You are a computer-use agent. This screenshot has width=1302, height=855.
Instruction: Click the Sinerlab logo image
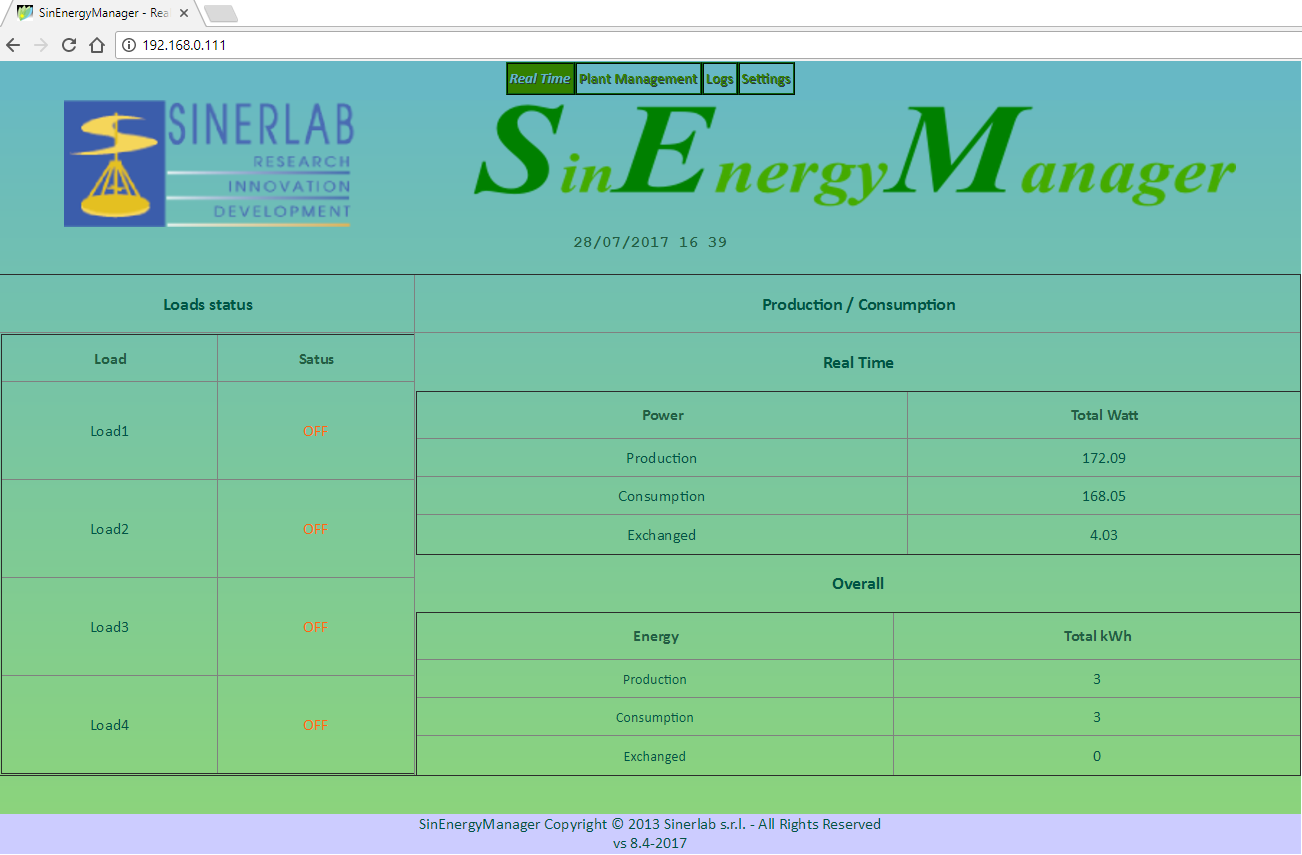click(x=209, y=163)
